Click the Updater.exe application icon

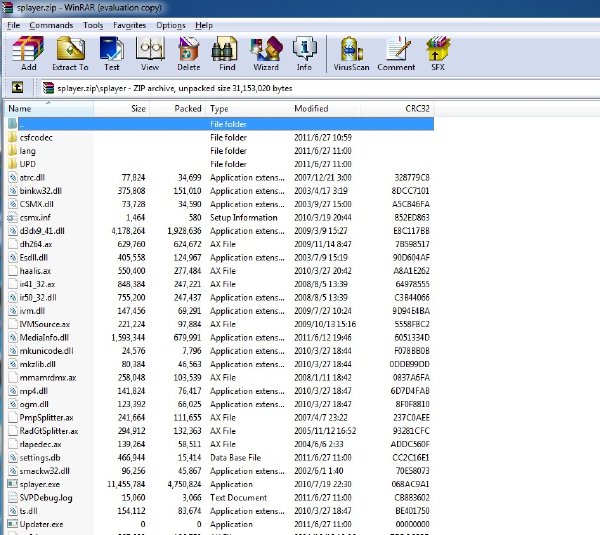[x=13, y=524]
